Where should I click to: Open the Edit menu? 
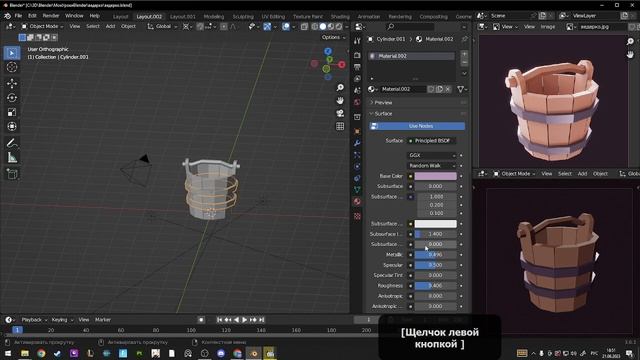32,16
